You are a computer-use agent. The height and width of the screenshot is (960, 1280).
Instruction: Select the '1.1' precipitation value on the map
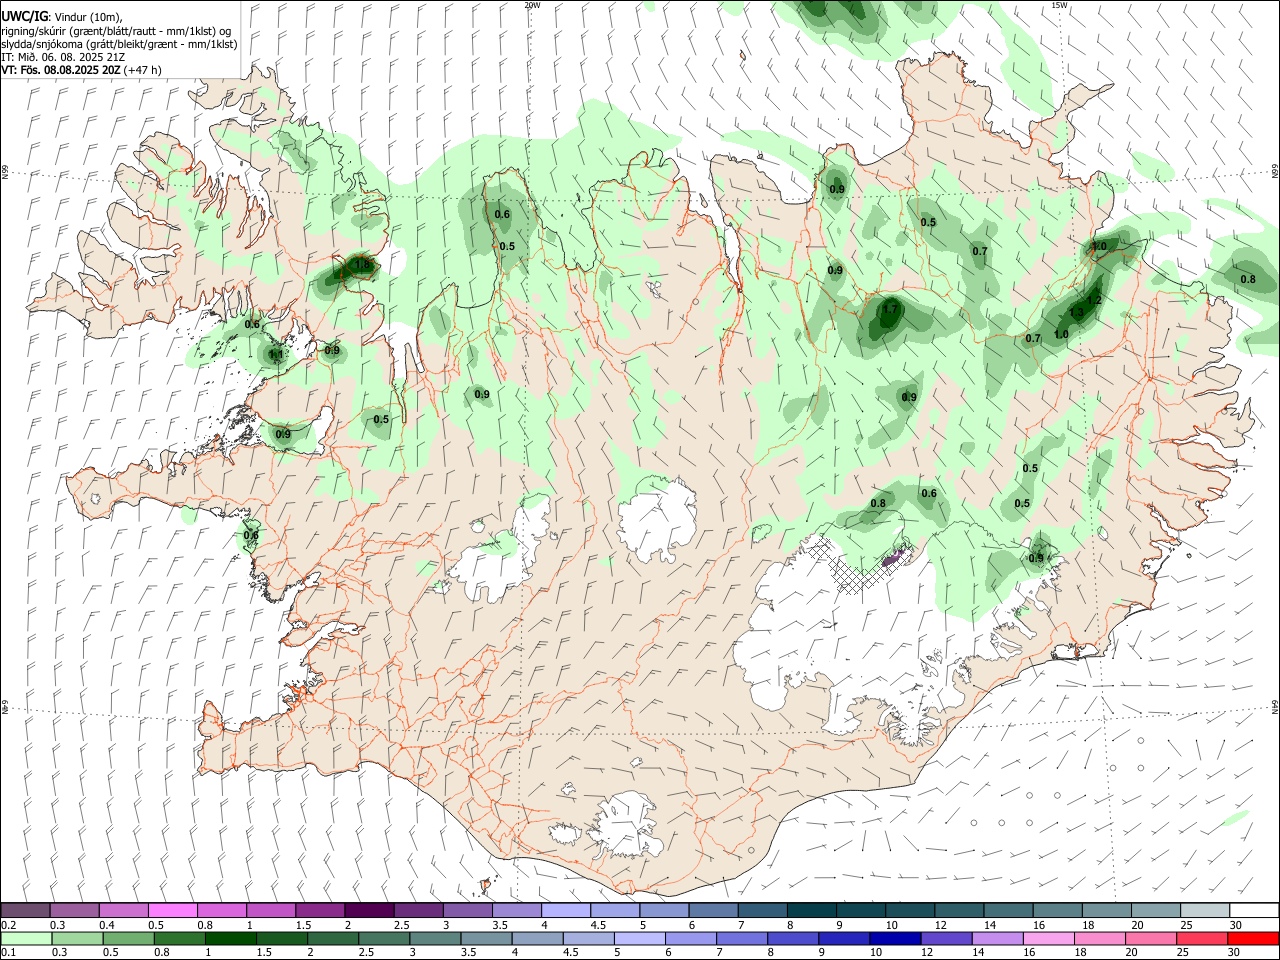[275, 354]
